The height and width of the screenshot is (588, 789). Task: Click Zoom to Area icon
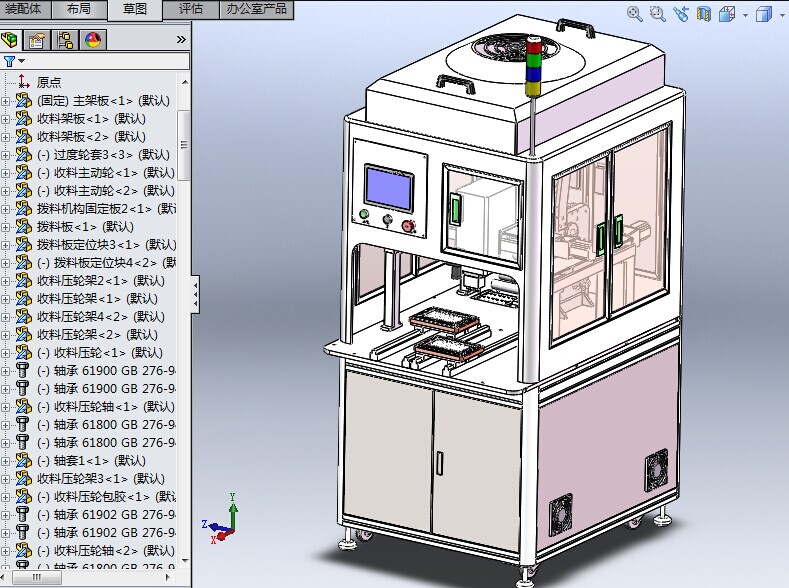[657, 14]
